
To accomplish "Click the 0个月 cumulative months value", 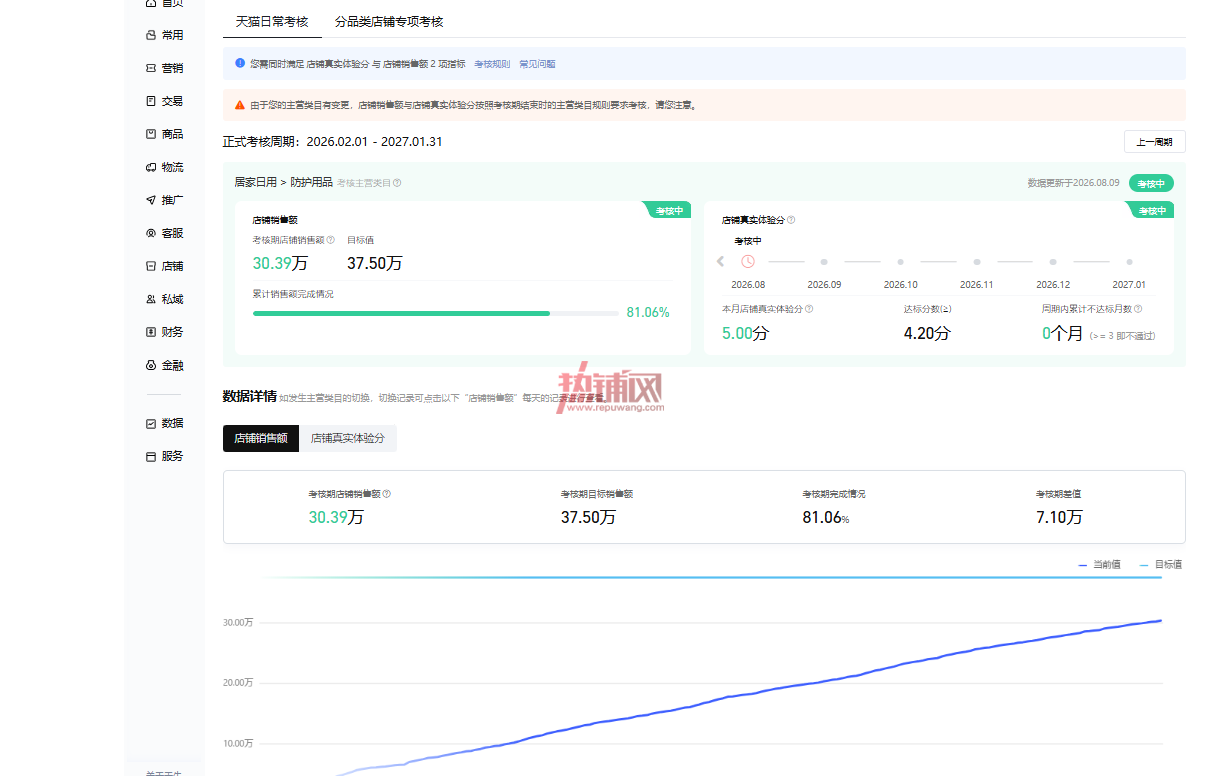I will coord(1062,333).
